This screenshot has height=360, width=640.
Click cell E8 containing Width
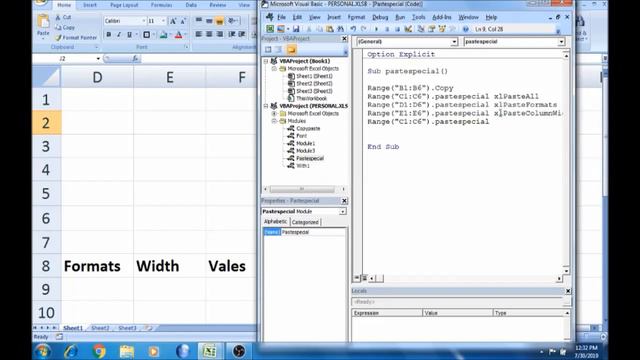click(169, 266)
